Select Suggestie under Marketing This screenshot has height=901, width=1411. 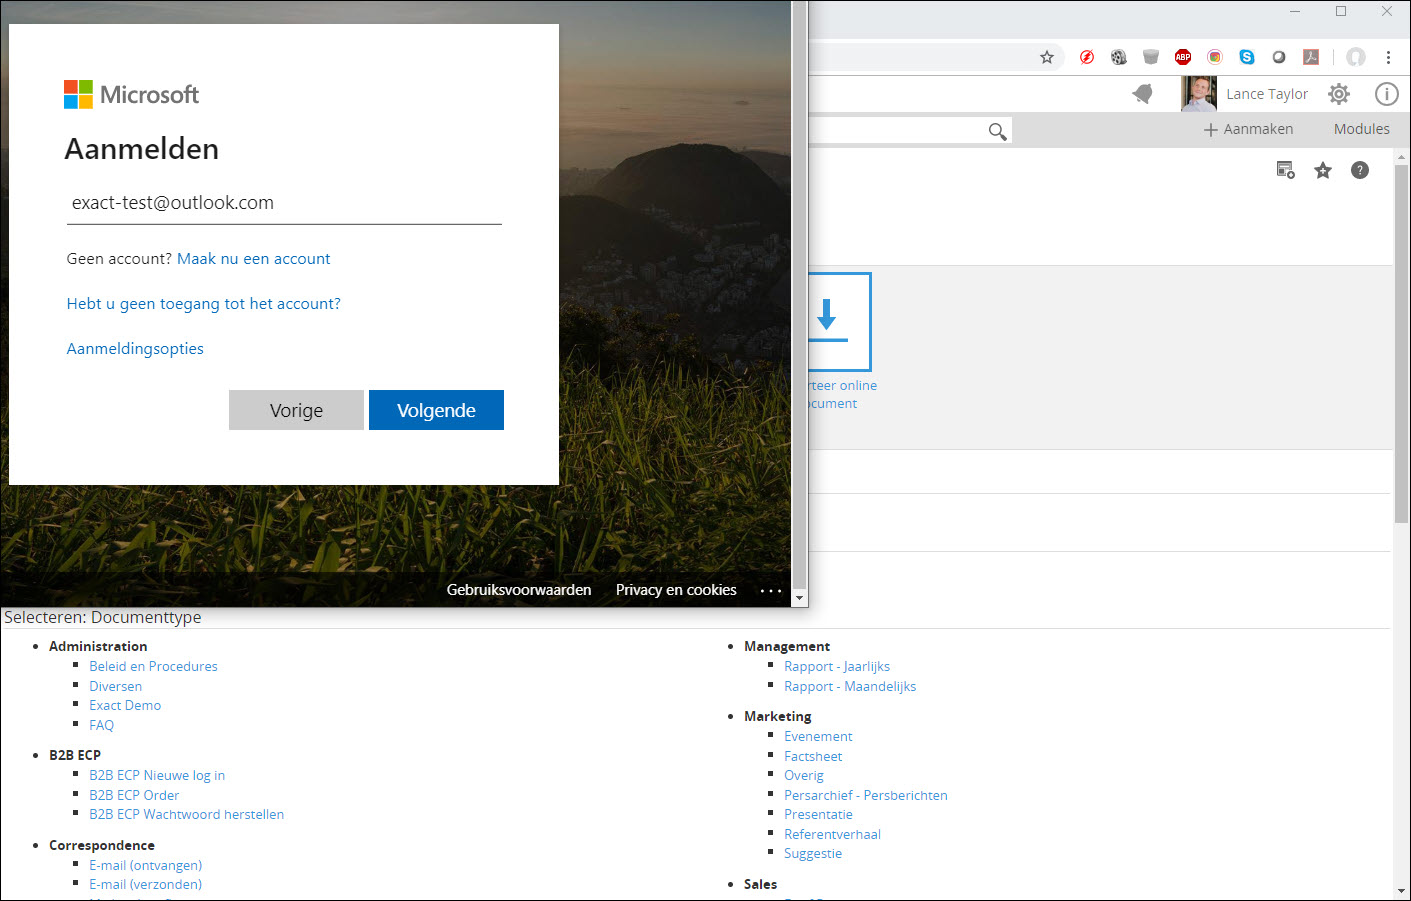point(813,854)
